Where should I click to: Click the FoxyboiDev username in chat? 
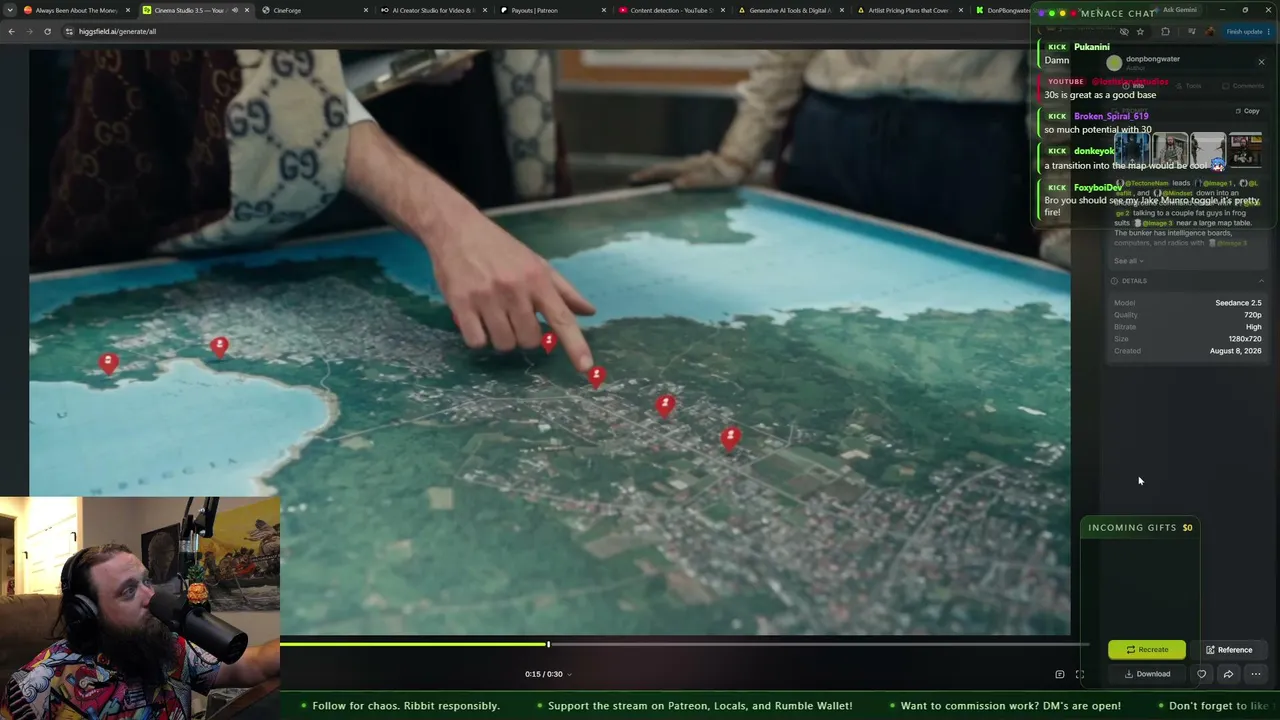point(1098,187)
